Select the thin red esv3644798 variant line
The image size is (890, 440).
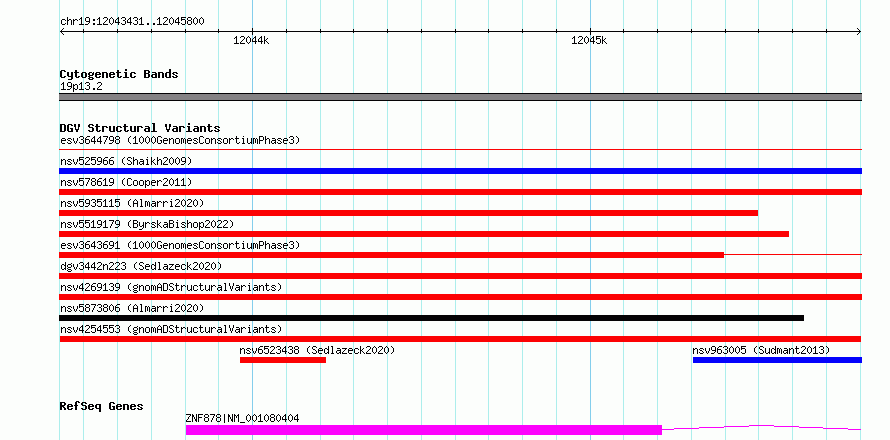[460, 149]
